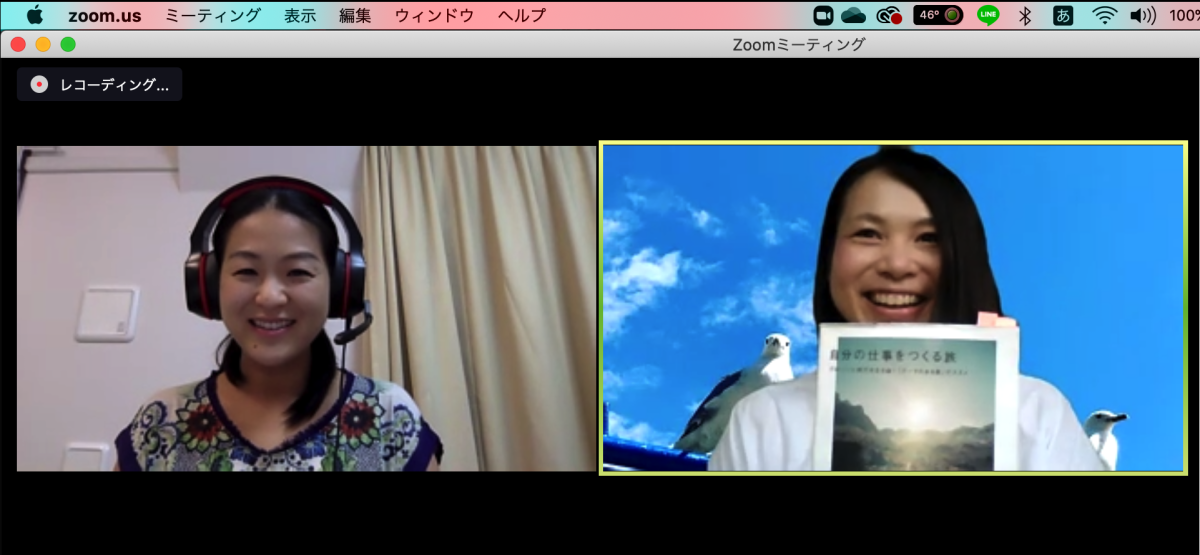Open the volume control in menu bar
Screen dimensions: 1200x555
[x=1142, y=15]
